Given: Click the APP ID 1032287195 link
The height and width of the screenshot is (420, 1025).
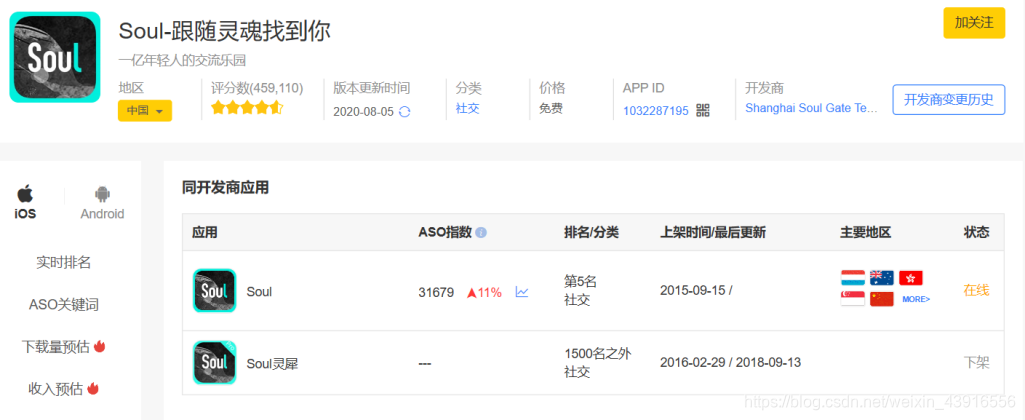Looking at the screenshot, I should click(656, 111).
